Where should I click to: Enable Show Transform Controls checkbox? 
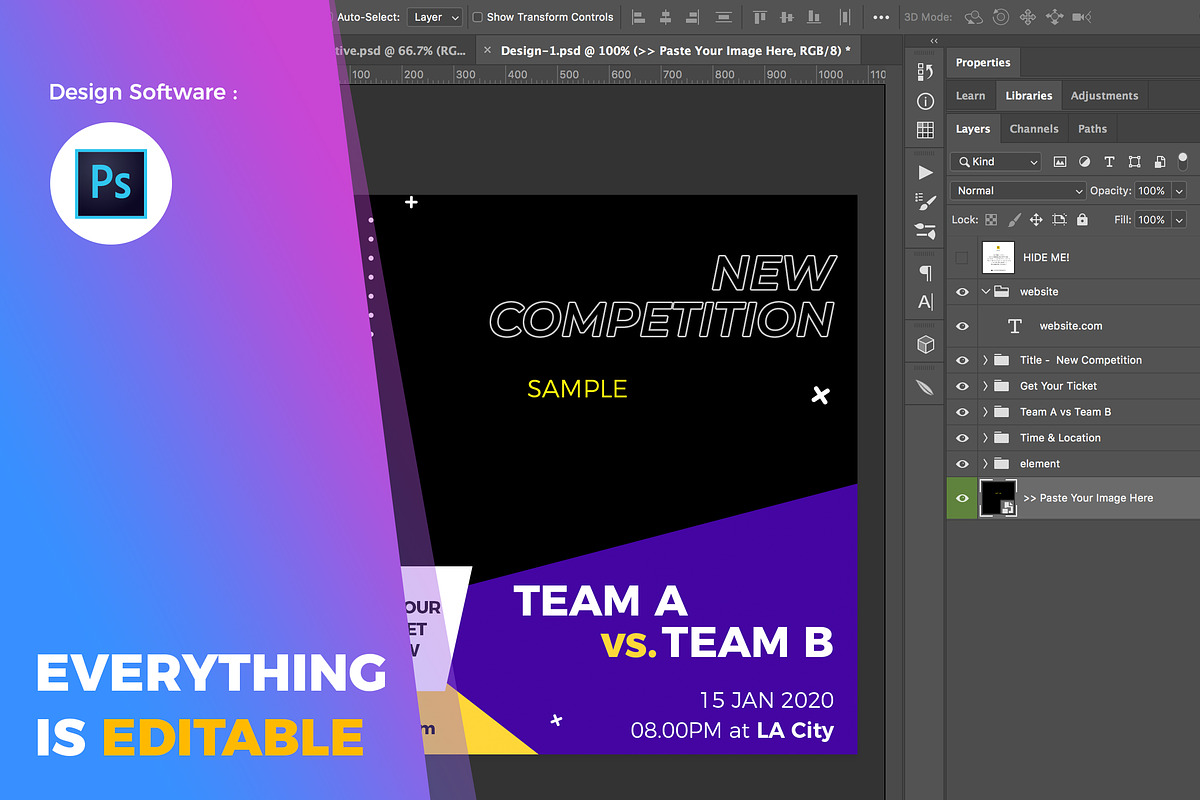(x=477, y=17)
